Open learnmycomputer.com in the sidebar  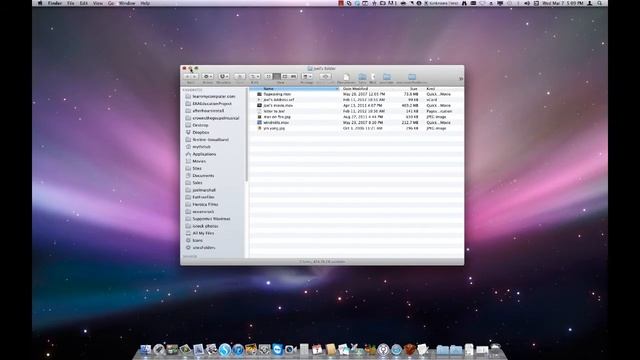tap(213, 96)
